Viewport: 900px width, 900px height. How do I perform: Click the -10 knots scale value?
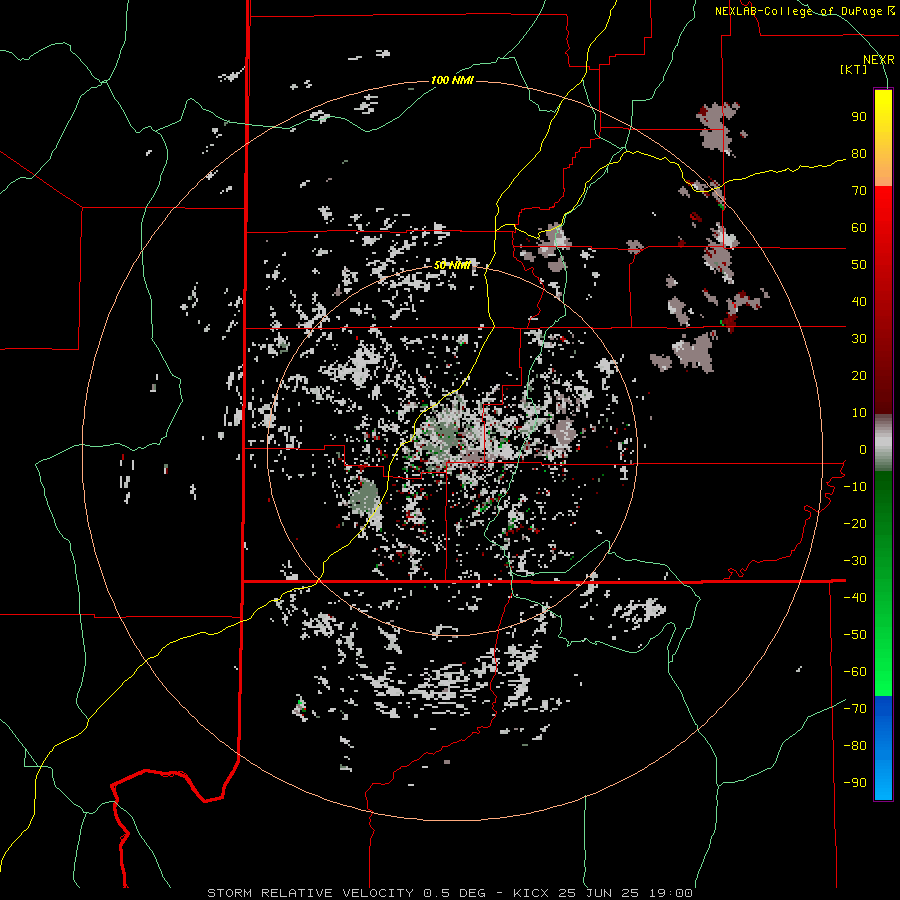pos(855,487)
